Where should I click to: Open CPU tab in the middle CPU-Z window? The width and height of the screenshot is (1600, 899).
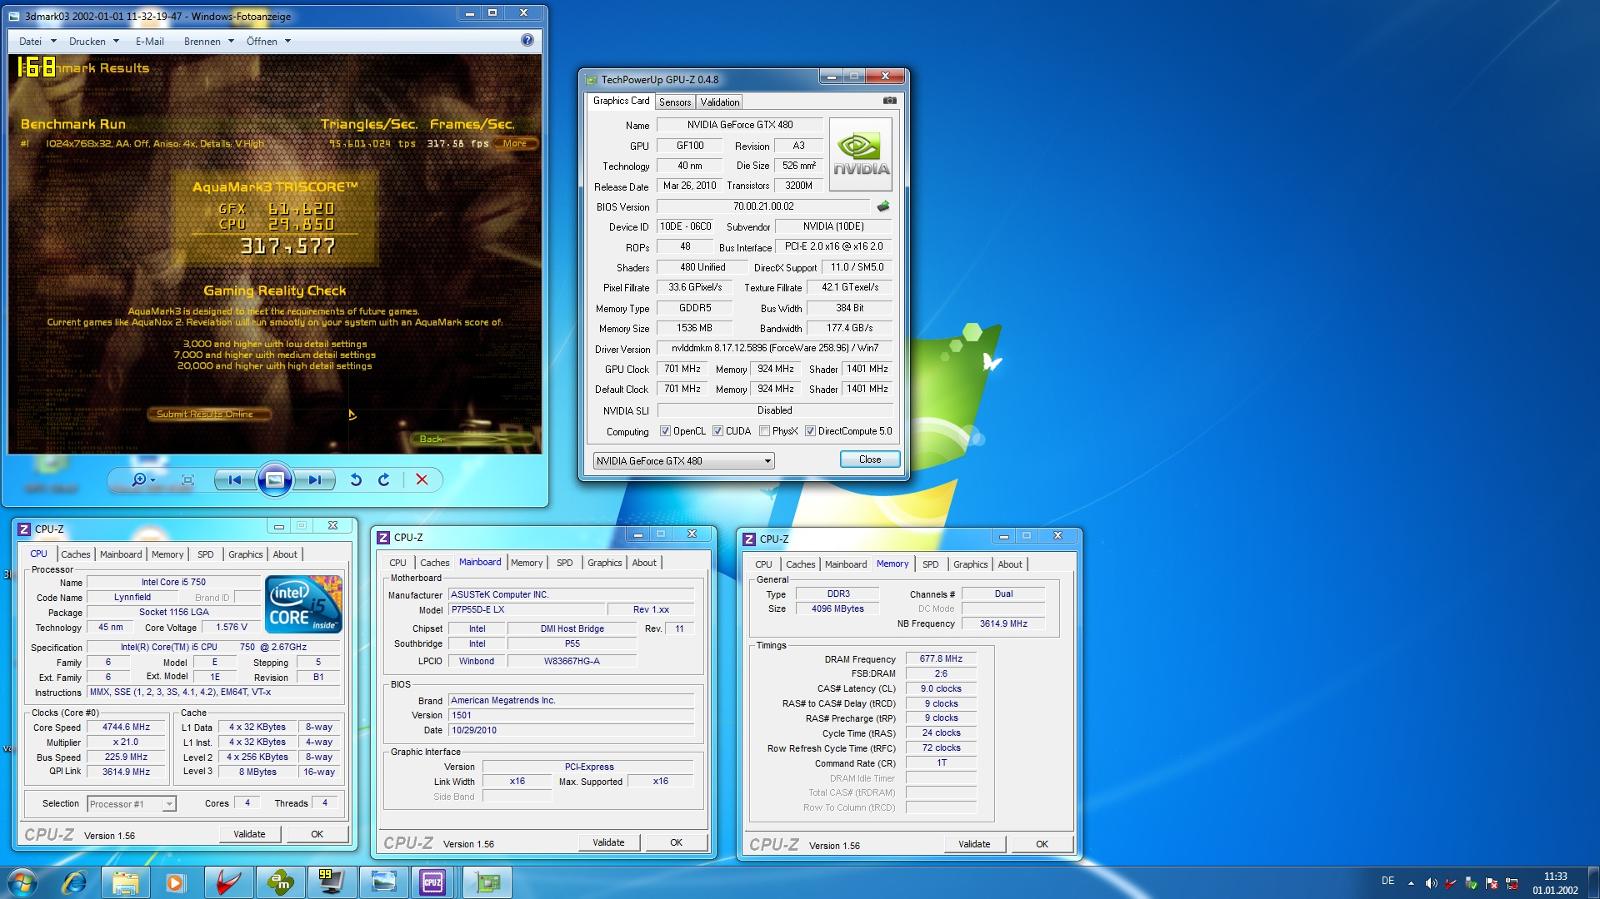click(x=398, y=562)
